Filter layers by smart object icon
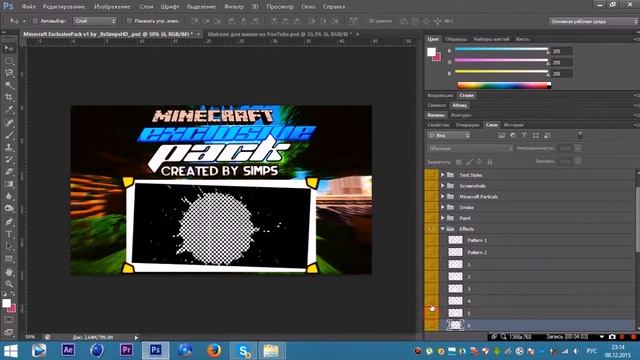Image resolution: width=640 pixels, height=360 pixels. (547, 135)
